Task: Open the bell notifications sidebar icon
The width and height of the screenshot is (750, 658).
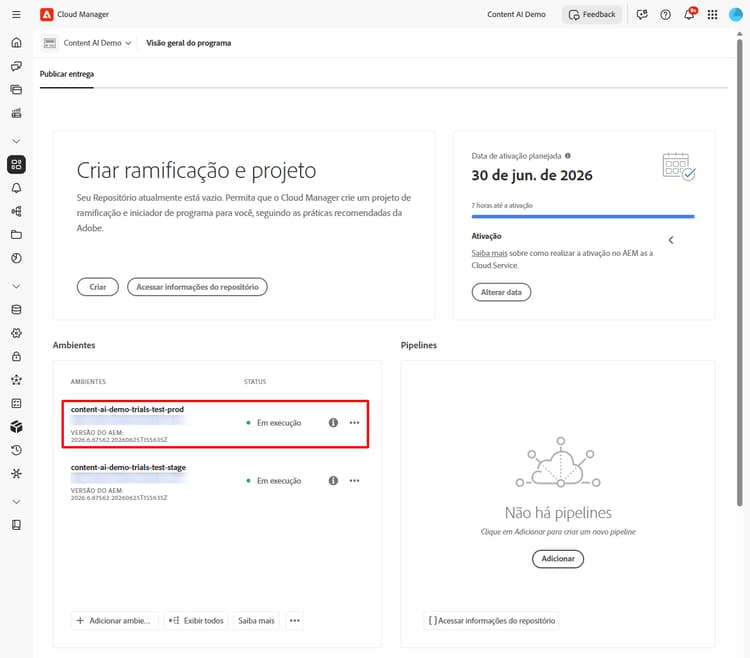Action: pyautogui.click(x=16, y=188)
